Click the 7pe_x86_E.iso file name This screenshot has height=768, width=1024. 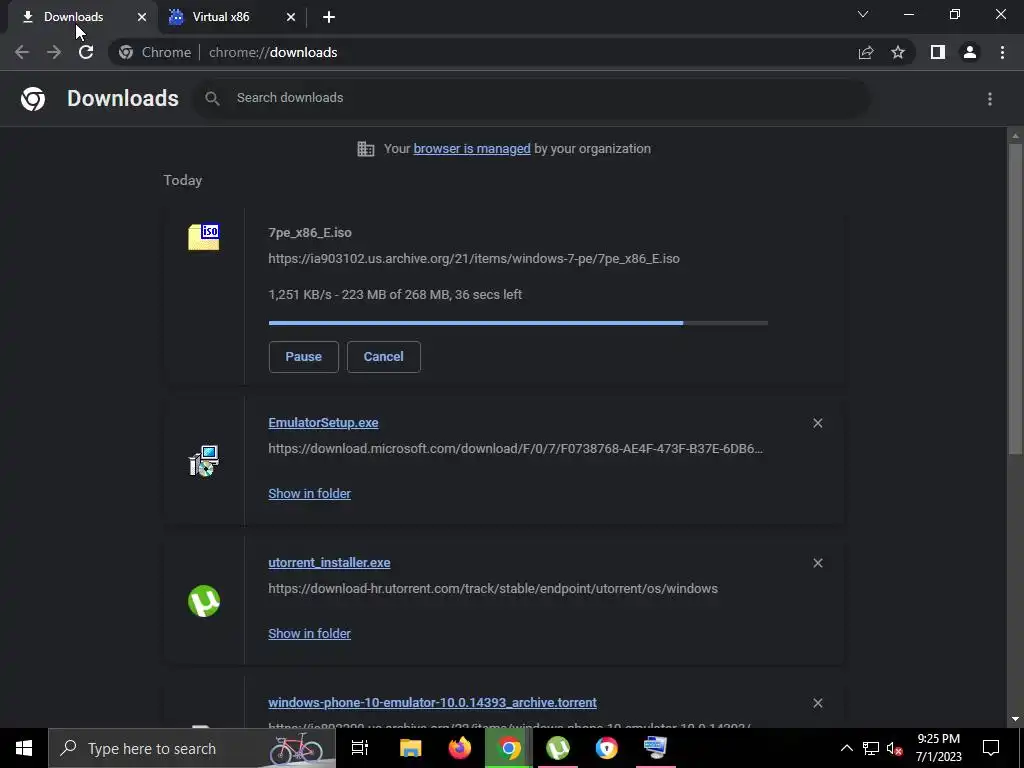click(310, 232)
